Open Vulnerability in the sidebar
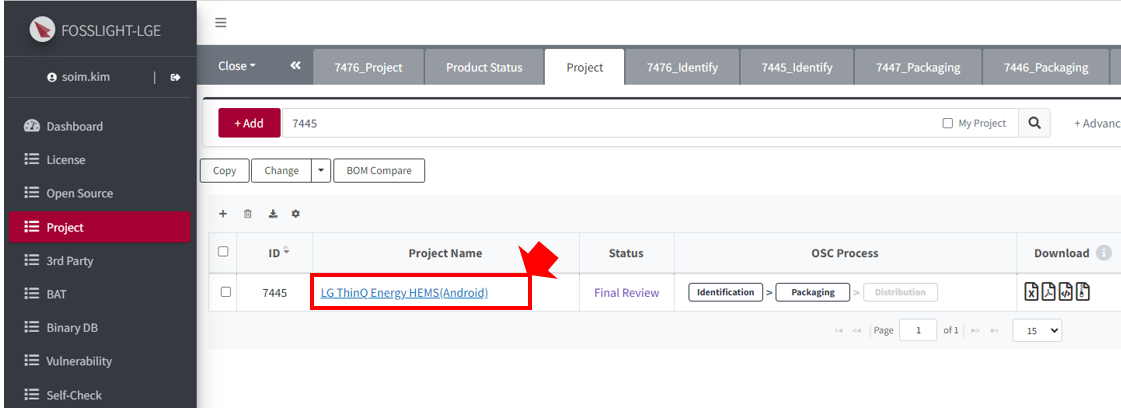This screenshot has height=409, width=1121. point(99,361)
